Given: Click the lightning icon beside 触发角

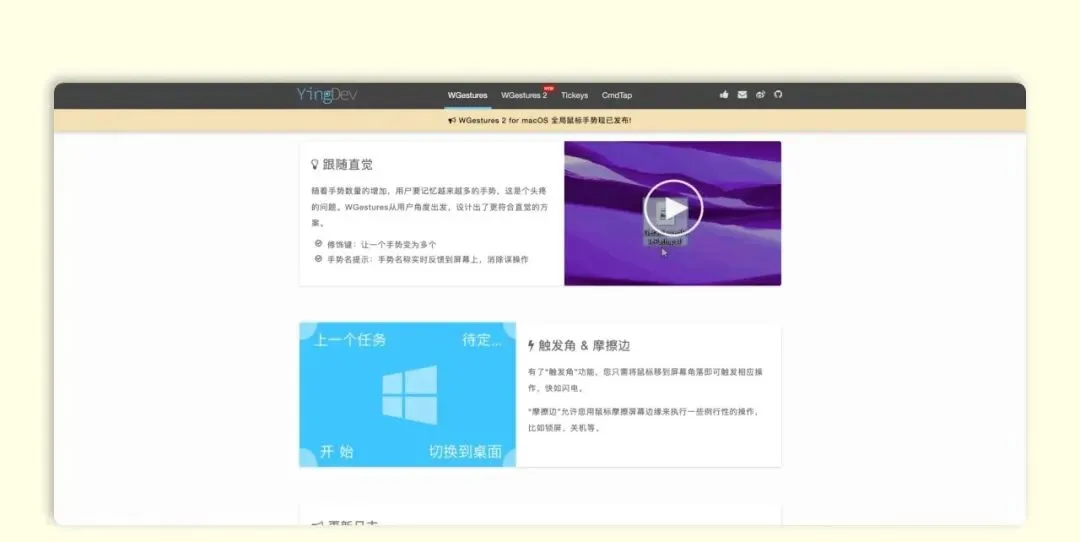Looking at the screenshot, I should pos(531,346).
